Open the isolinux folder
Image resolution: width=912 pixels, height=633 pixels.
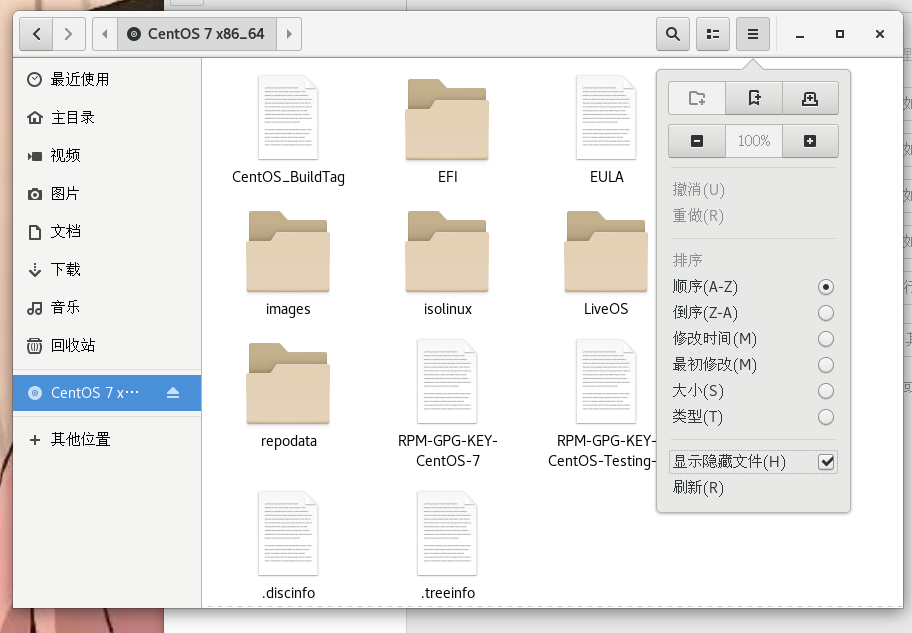tap(447, 252)
